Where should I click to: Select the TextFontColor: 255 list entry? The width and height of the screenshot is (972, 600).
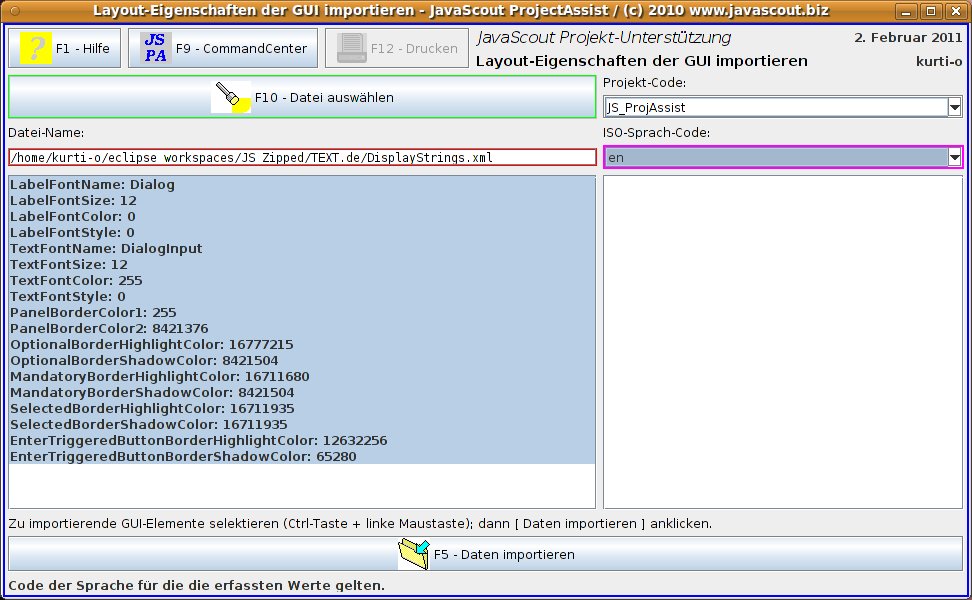coord(76,281)
